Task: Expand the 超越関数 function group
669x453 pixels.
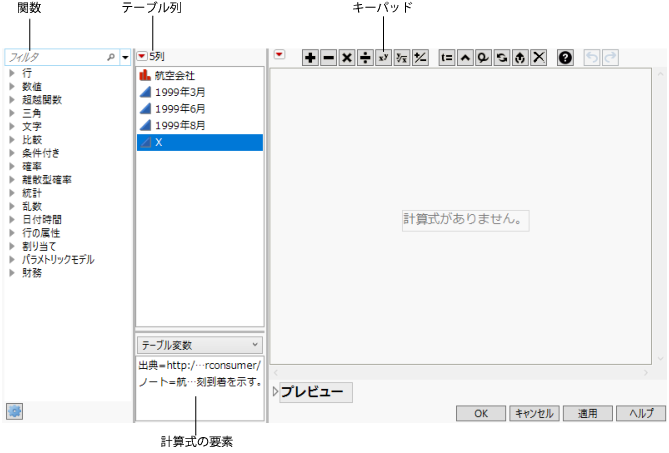Action: tap(12, 100)
